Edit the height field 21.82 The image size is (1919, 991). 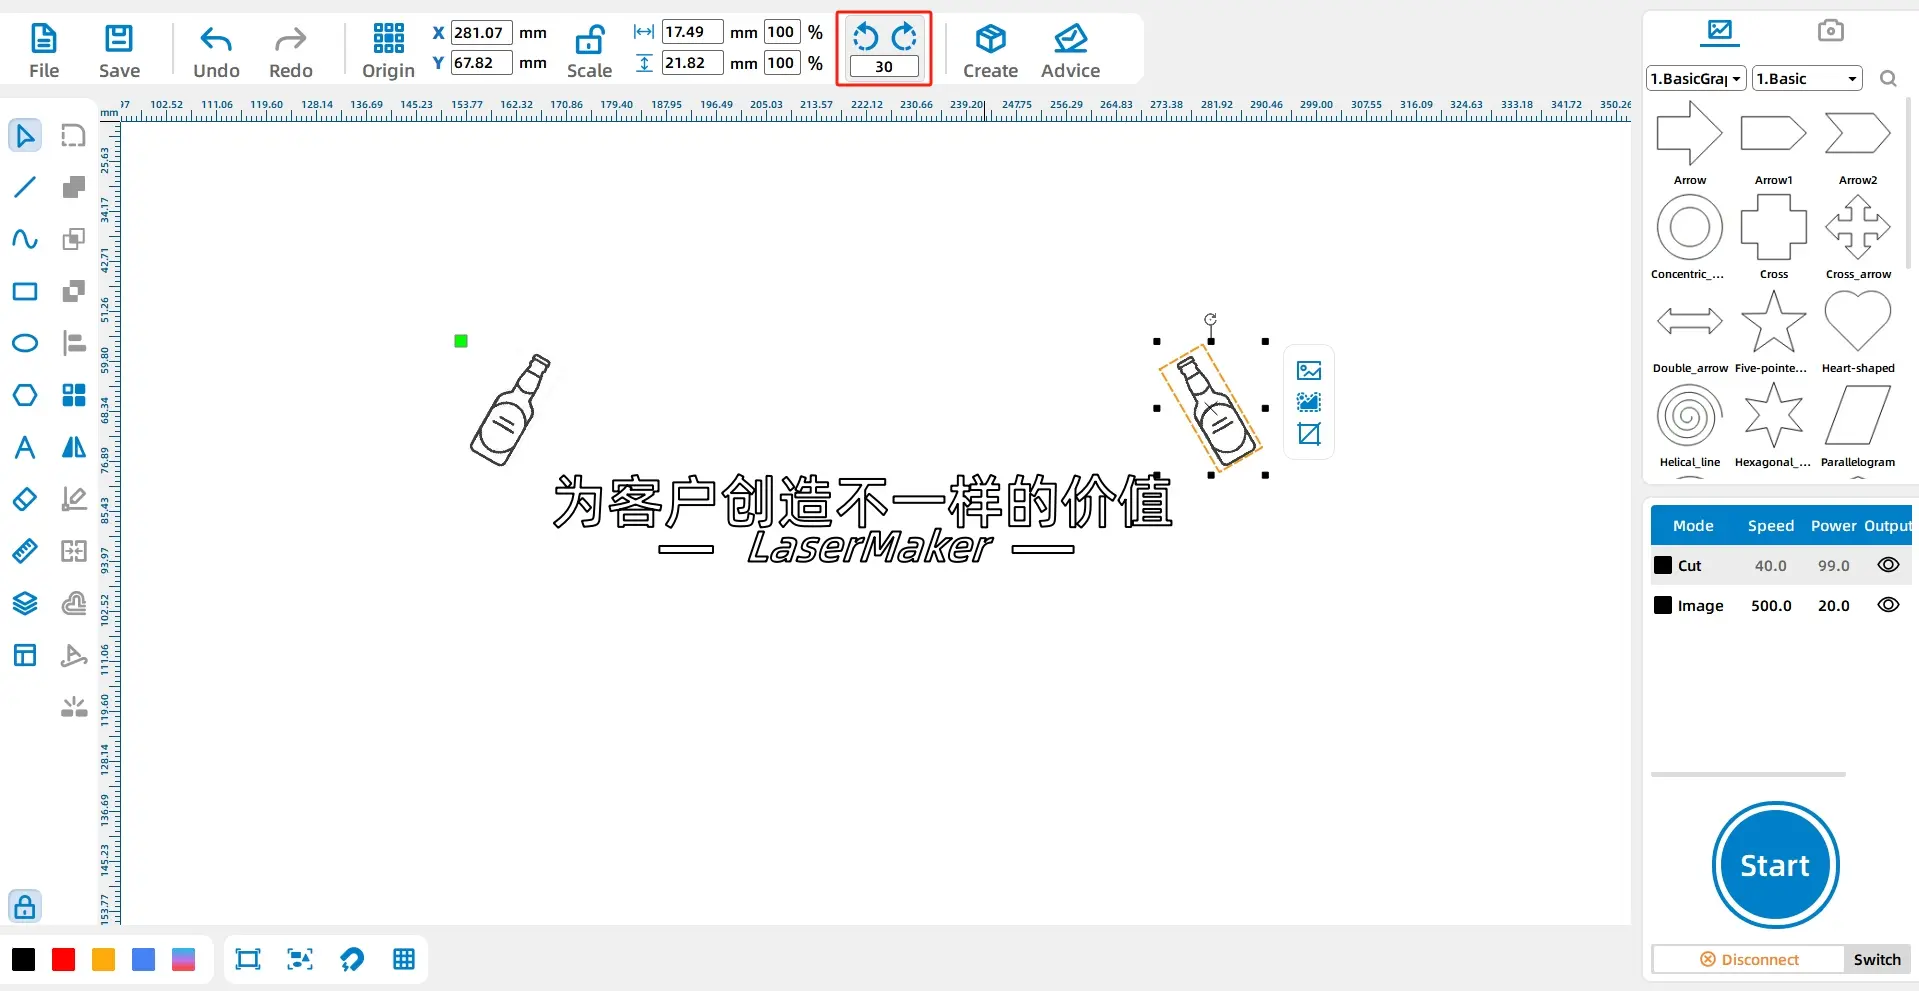coord(692,63)
